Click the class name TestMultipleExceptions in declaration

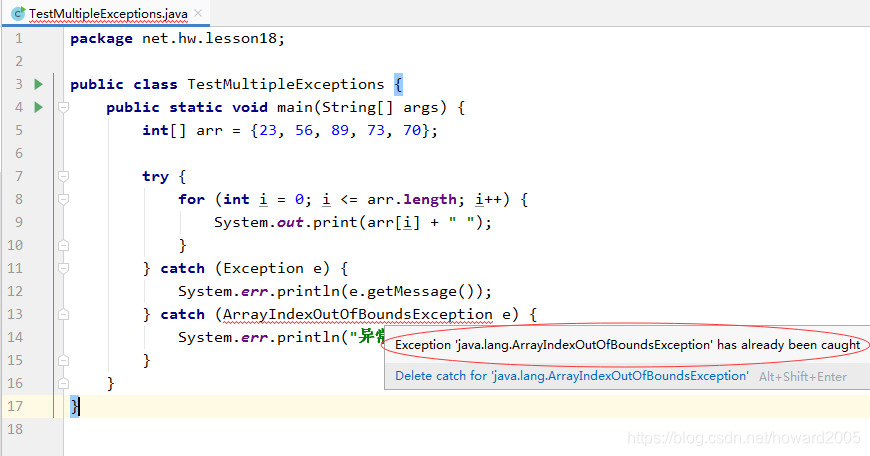click(x=286, y=84)
